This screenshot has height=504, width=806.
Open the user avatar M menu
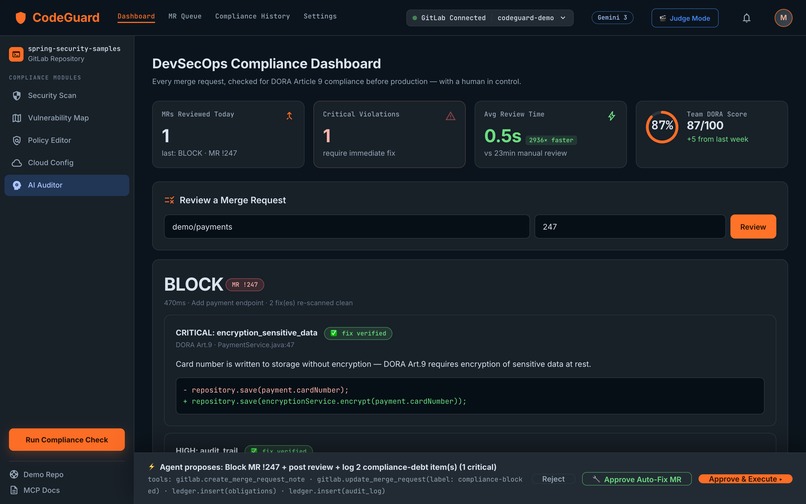(783, 18)
